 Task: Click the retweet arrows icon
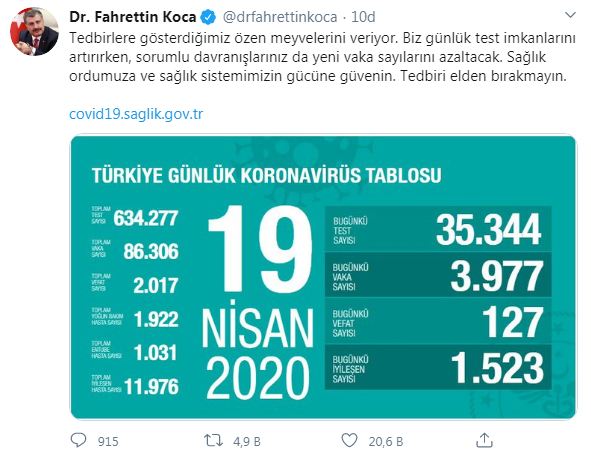click(213, 440)
